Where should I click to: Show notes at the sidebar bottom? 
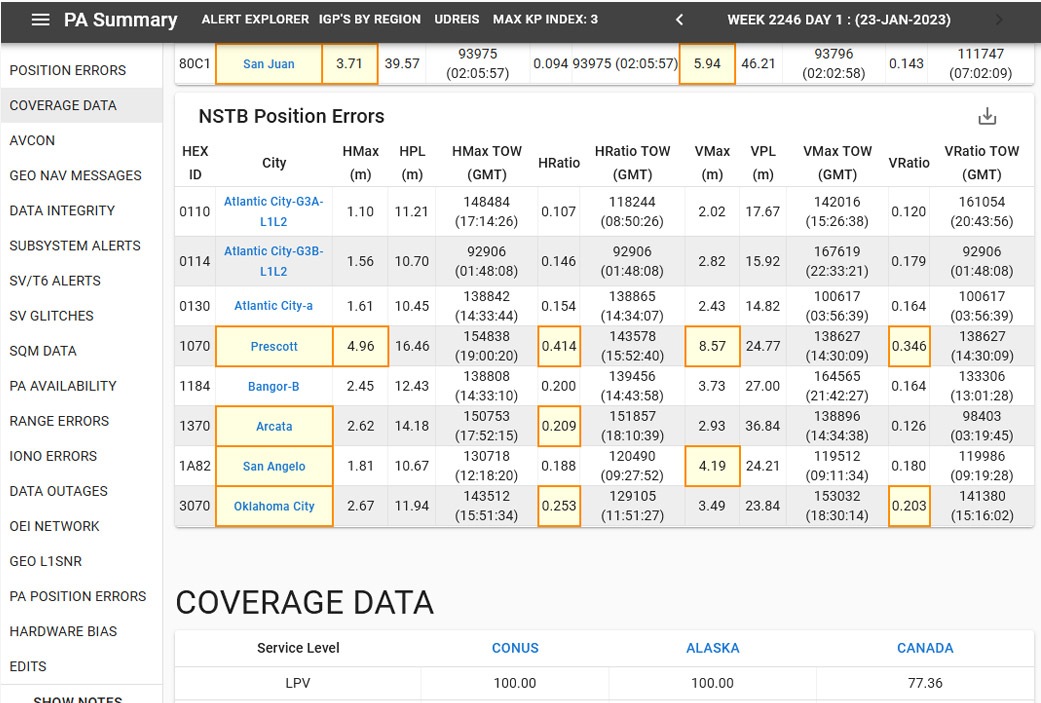78,699
